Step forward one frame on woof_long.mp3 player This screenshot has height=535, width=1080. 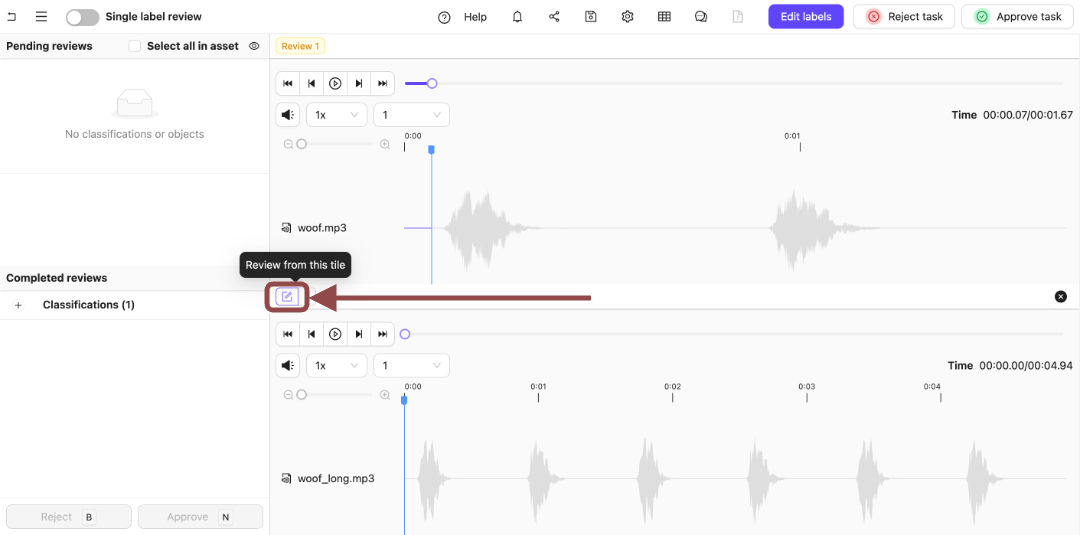tap(359, 334)
